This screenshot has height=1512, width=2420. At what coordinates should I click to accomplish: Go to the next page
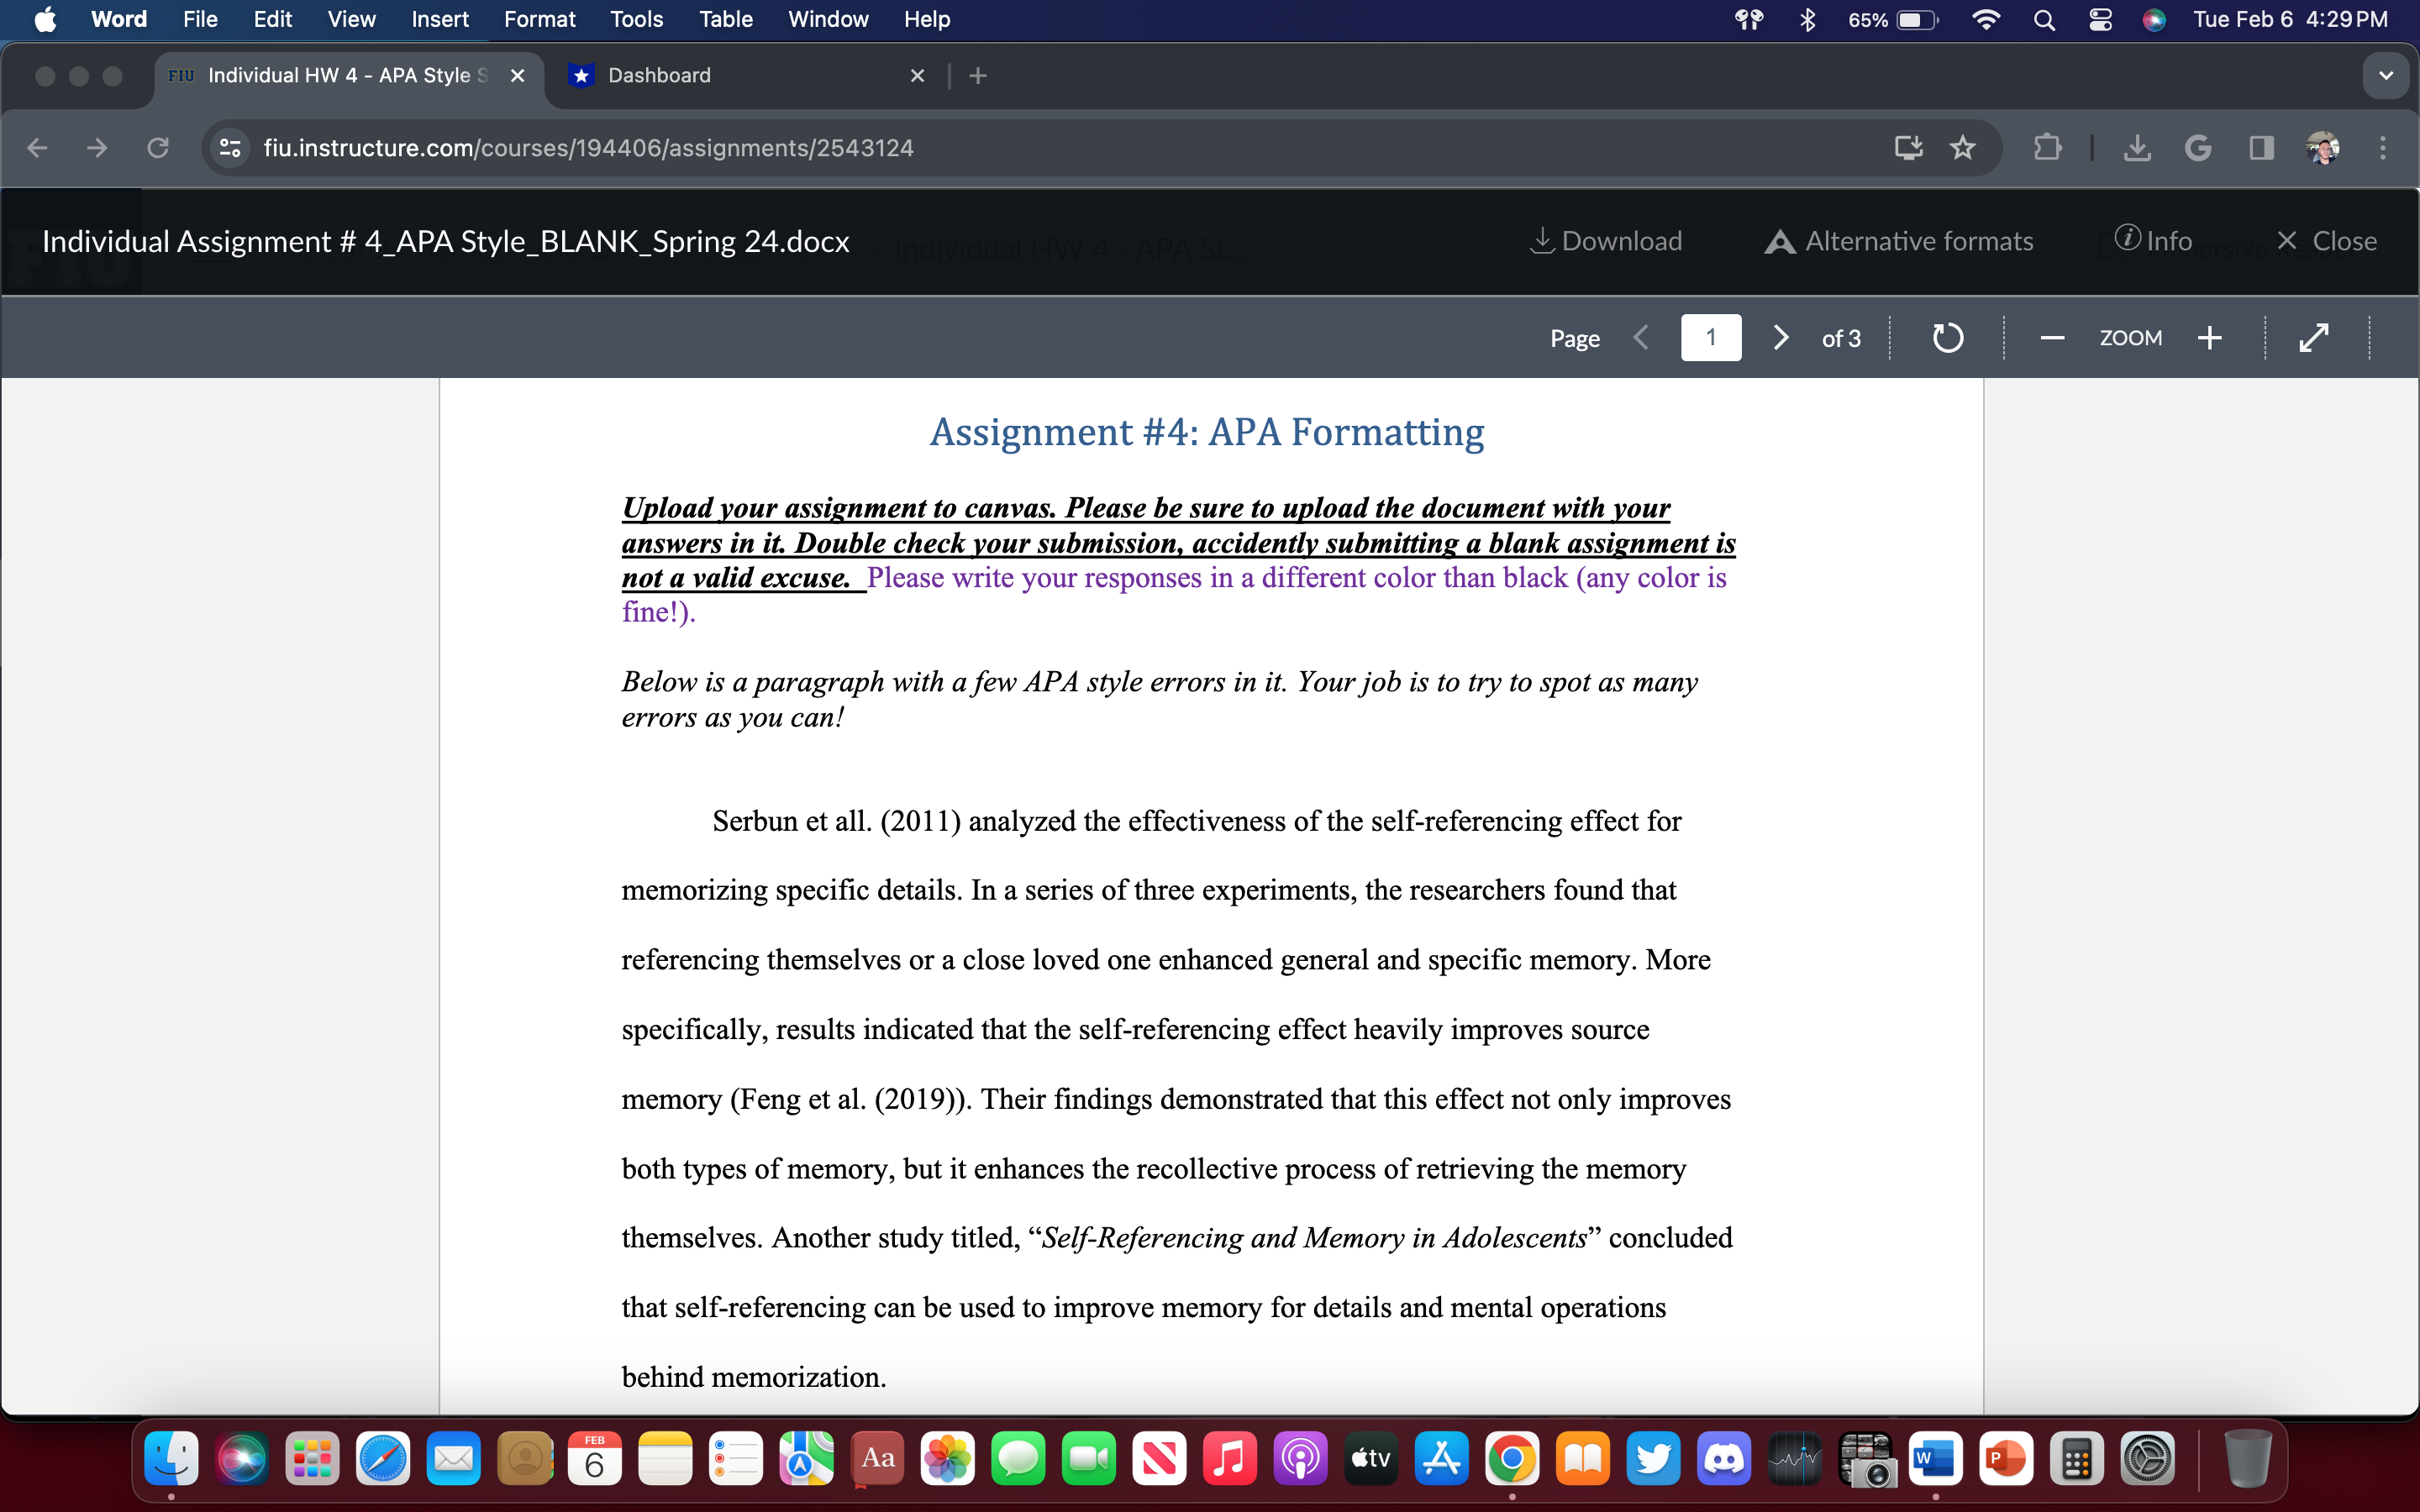[1780, 337]
